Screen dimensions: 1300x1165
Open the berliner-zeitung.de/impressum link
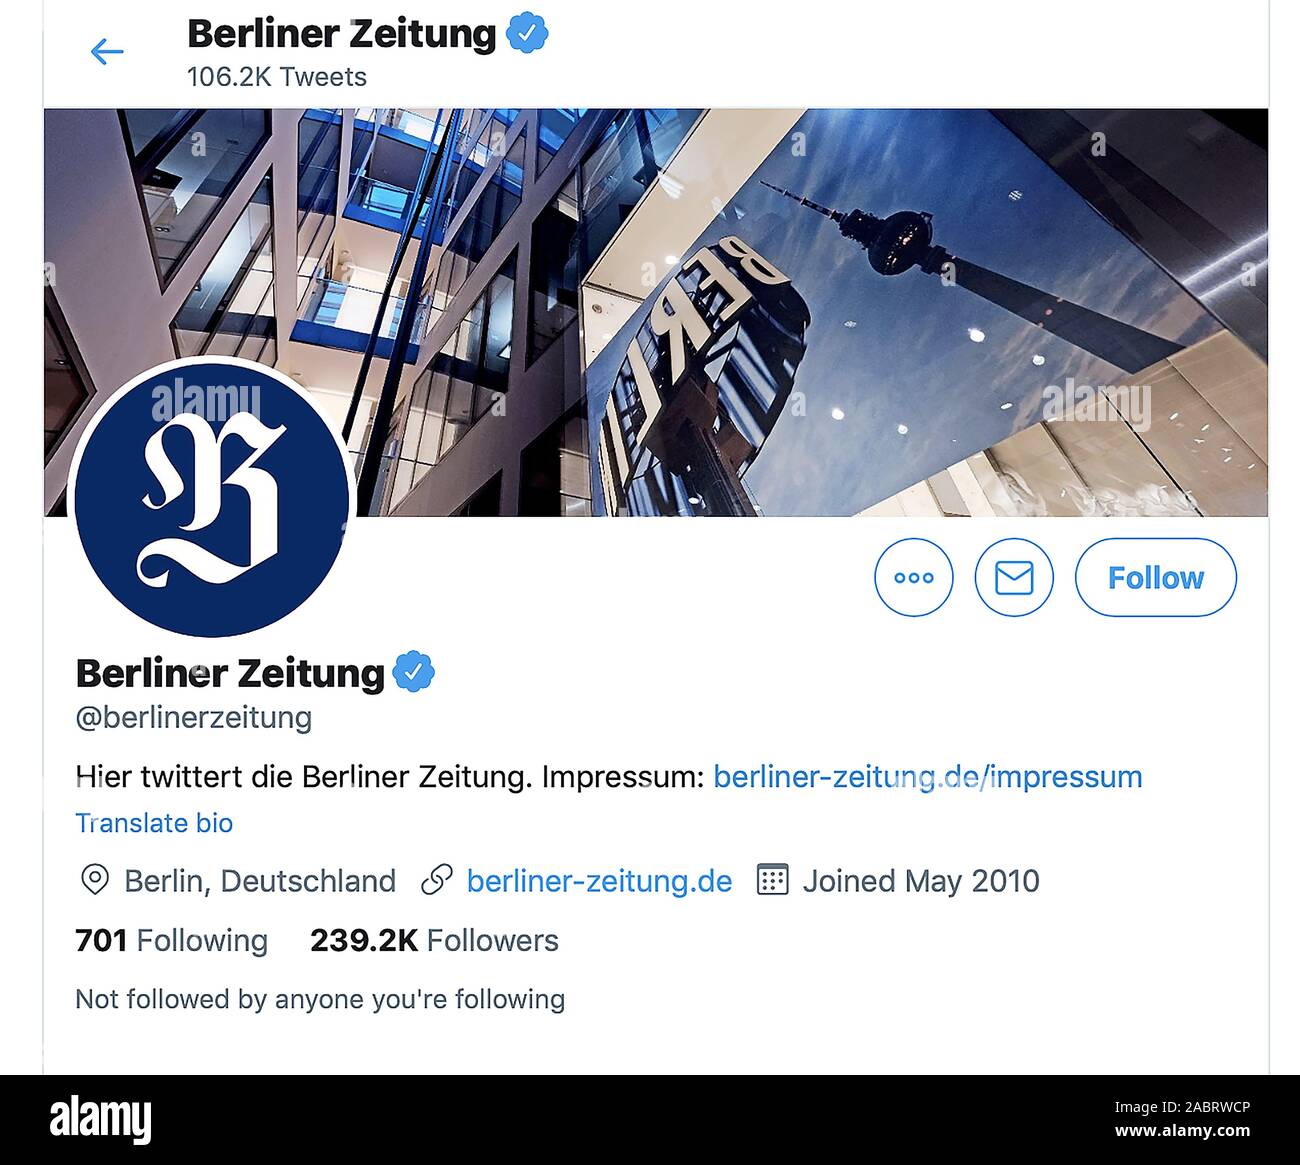click(927, 776)
